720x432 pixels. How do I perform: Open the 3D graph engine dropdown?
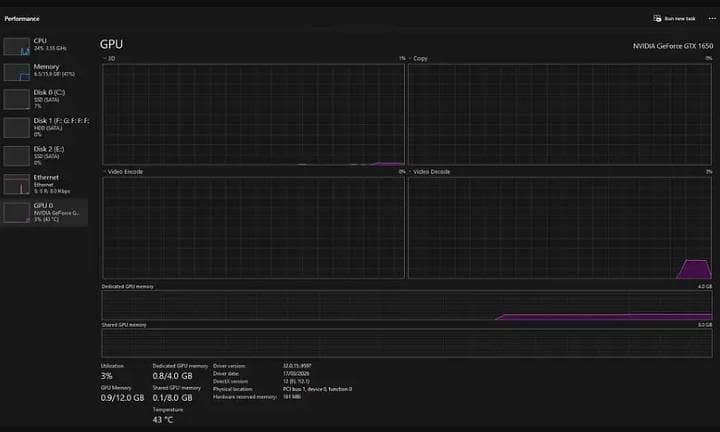[109, 58]
